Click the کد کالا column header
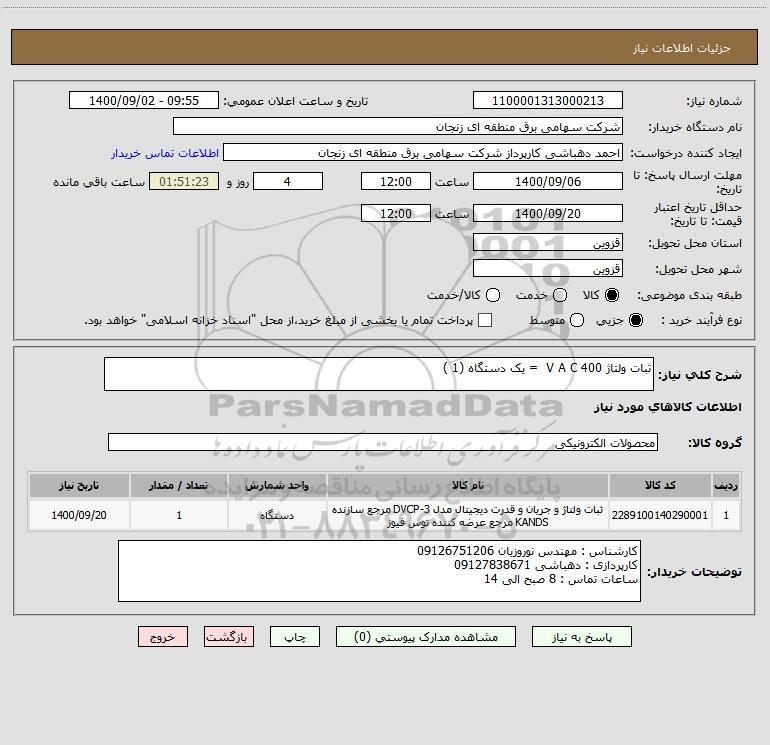This screenshot has width=770, height=745. (x=660, y=486)
